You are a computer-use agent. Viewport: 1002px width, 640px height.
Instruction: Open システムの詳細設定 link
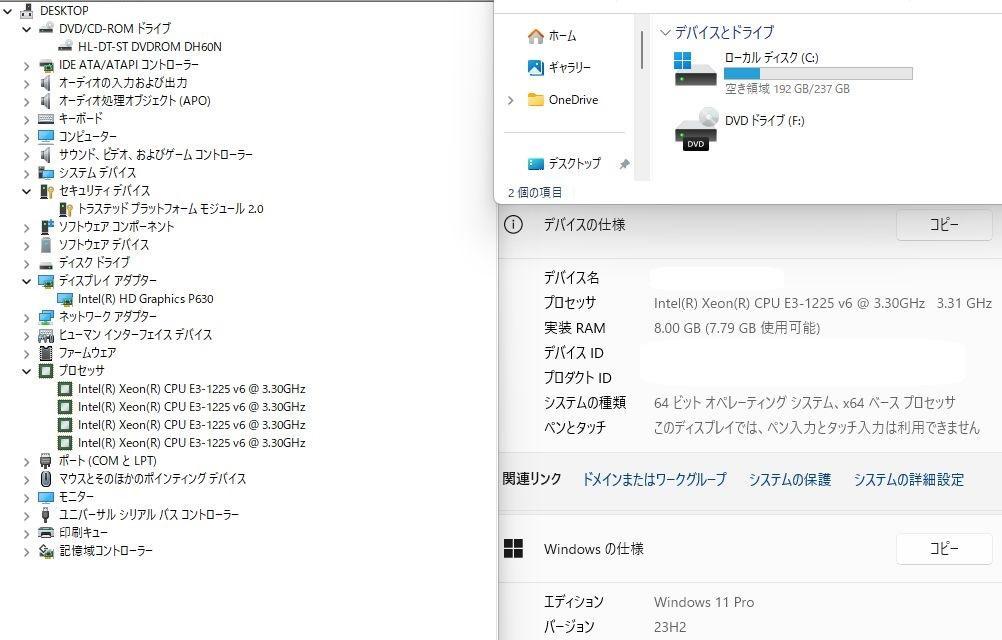pyautogui.click(x=909, y=479)
